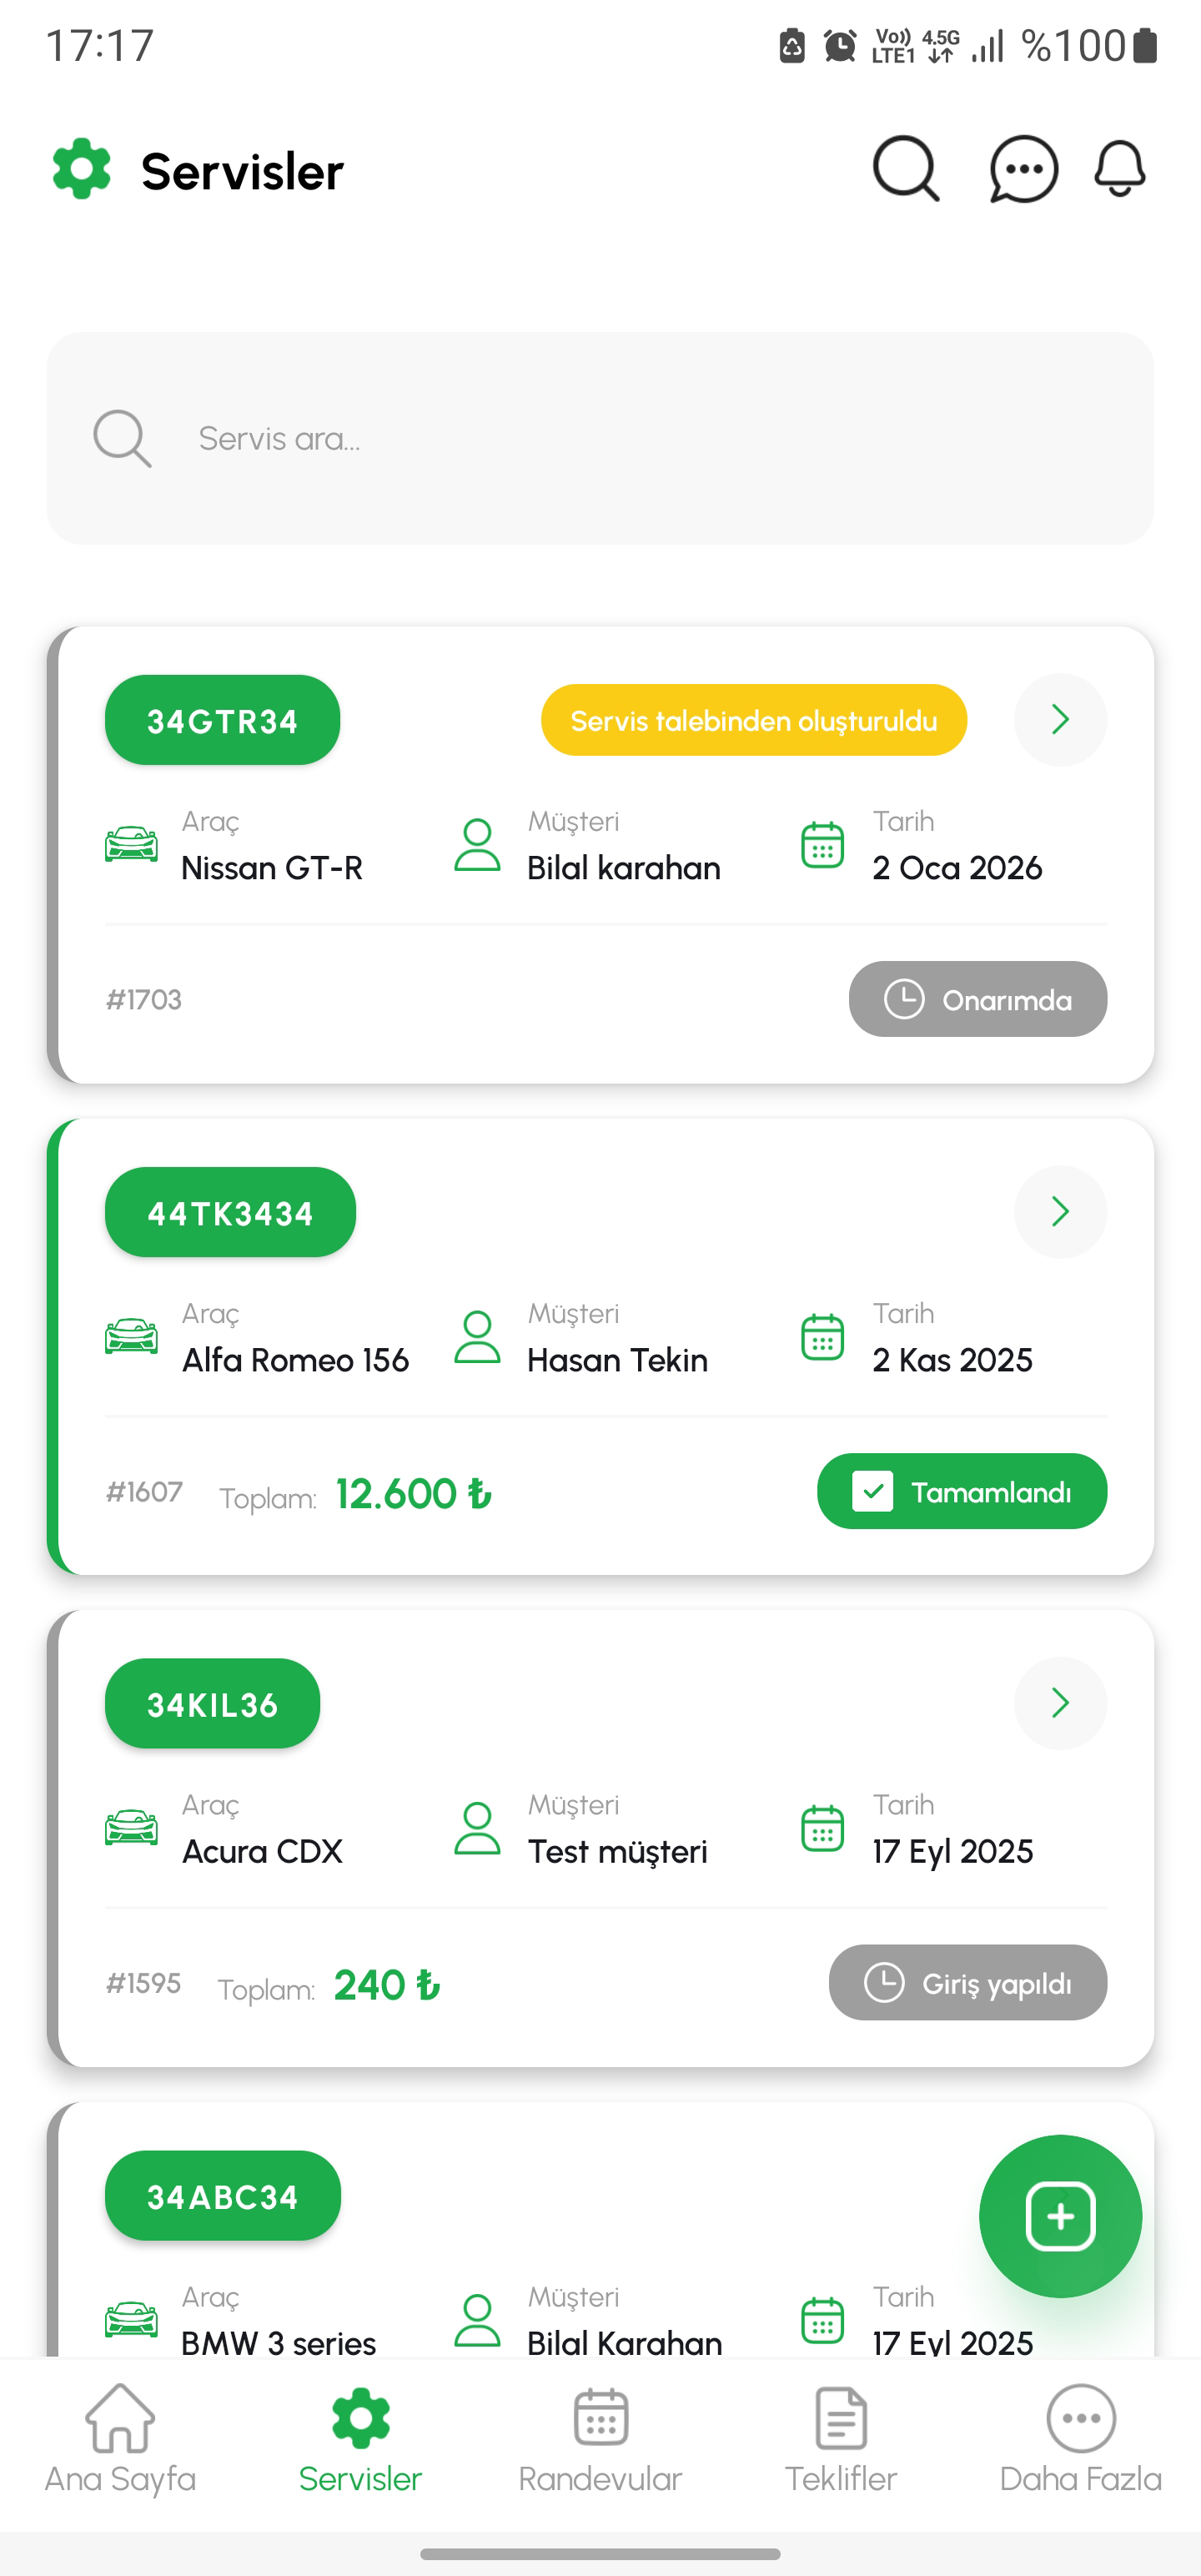Open the Teklifler tab
This screenshot has width=1201, height=2576.
coord(840,2440)
